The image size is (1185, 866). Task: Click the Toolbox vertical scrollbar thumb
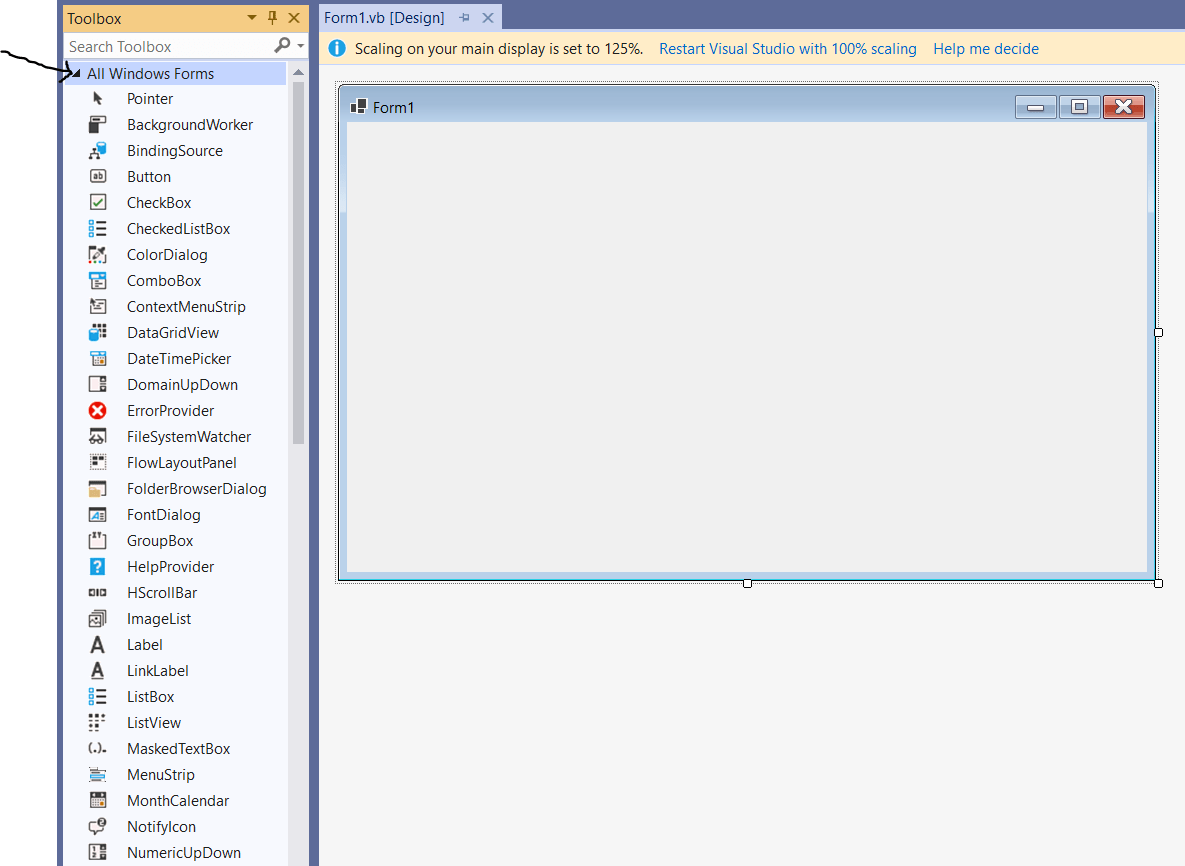point(299,263)
